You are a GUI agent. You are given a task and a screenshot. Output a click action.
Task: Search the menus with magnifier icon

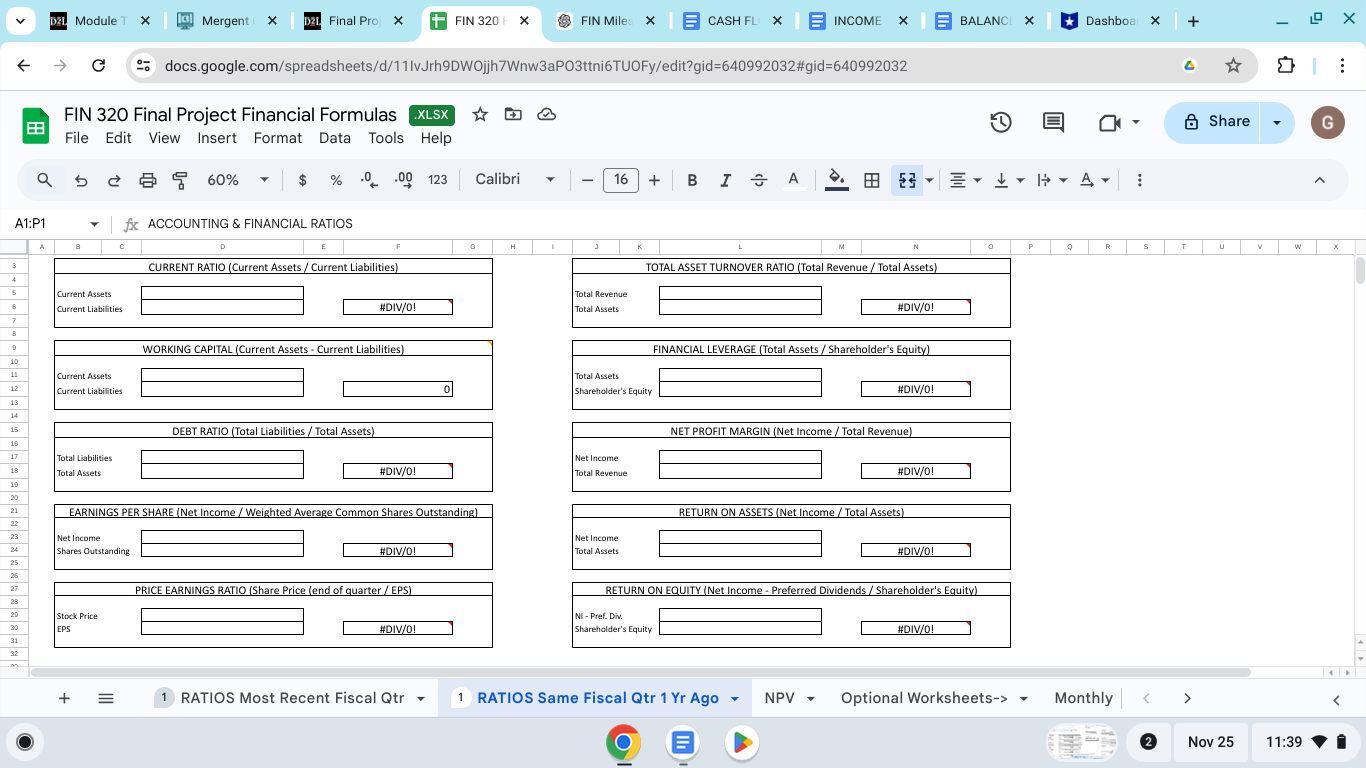45,180
